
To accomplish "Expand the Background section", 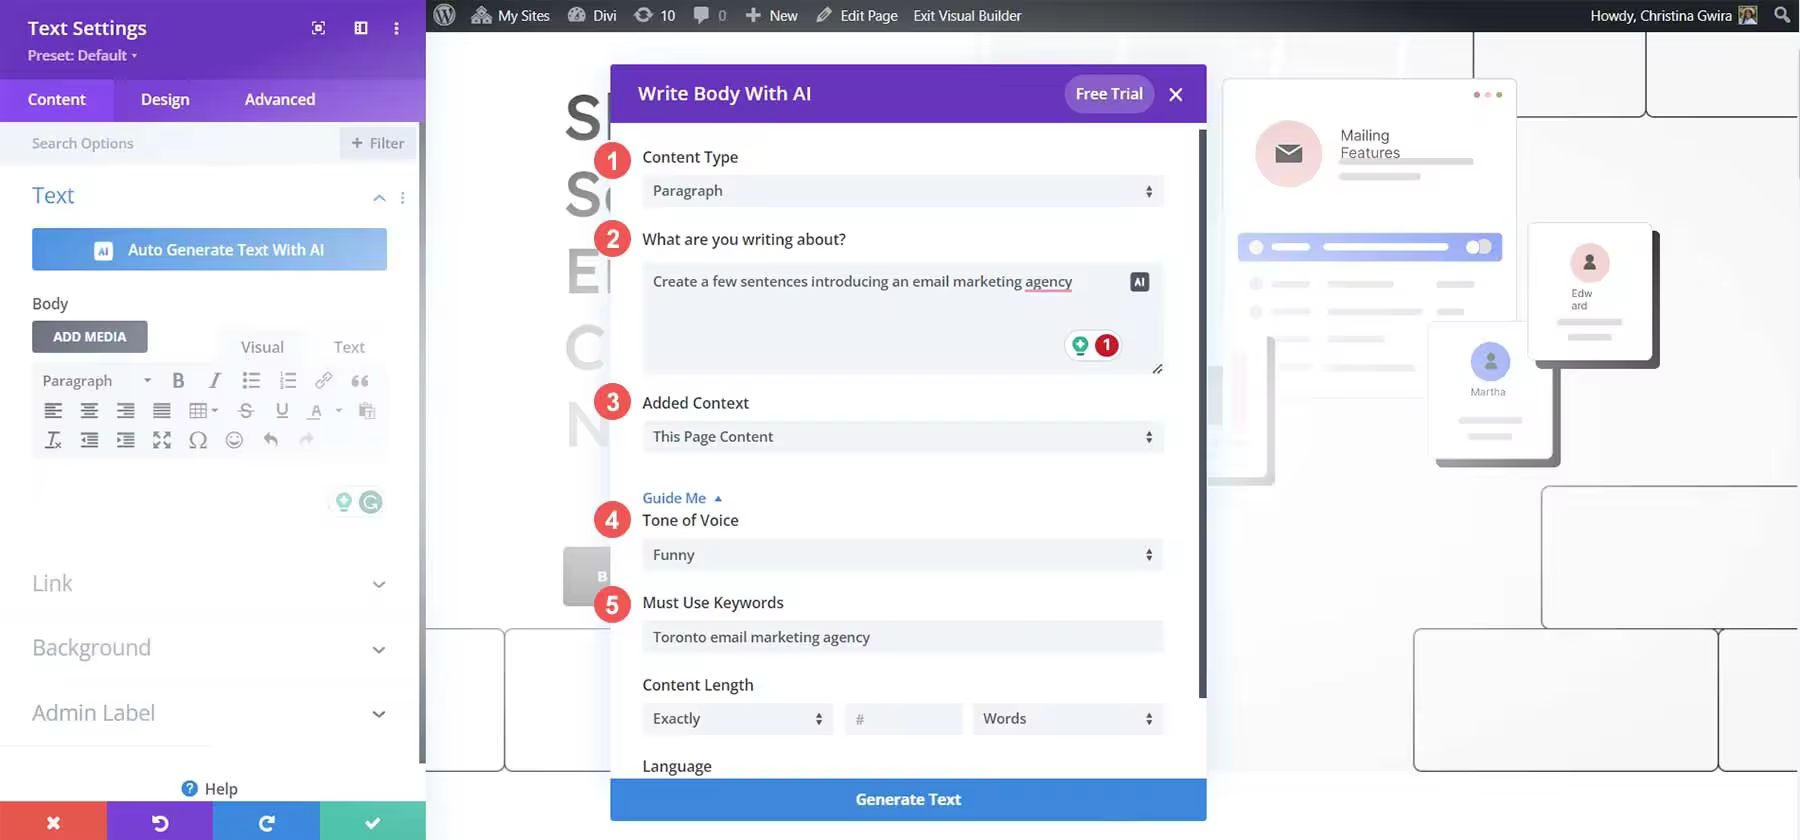I will point(379,649).
